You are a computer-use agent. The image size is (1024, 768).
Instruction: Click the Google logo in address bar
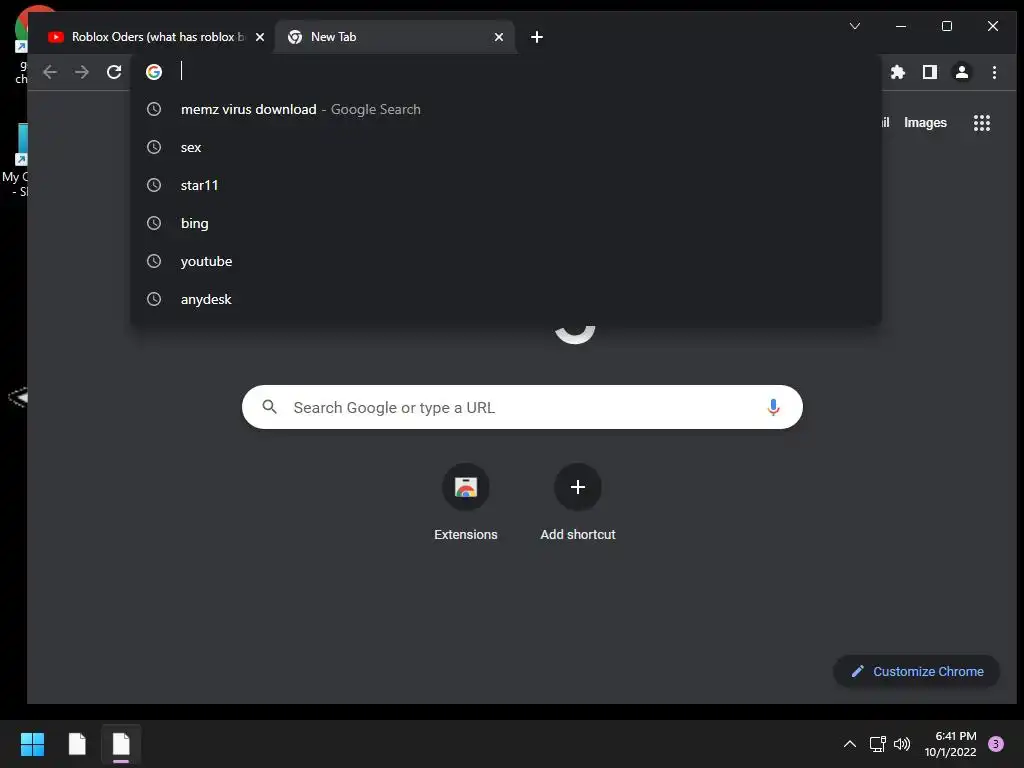154,72
